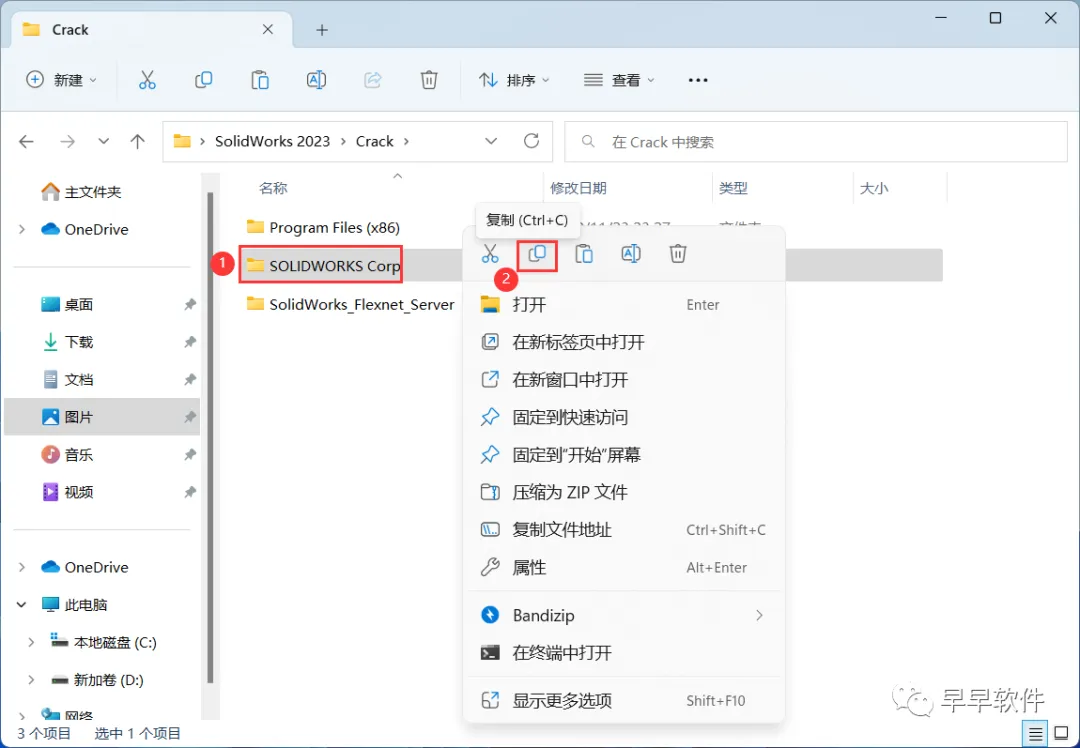Go forward with the right arrow button
This screenshot has height=748, width=1080.
(x=67, y=141)
